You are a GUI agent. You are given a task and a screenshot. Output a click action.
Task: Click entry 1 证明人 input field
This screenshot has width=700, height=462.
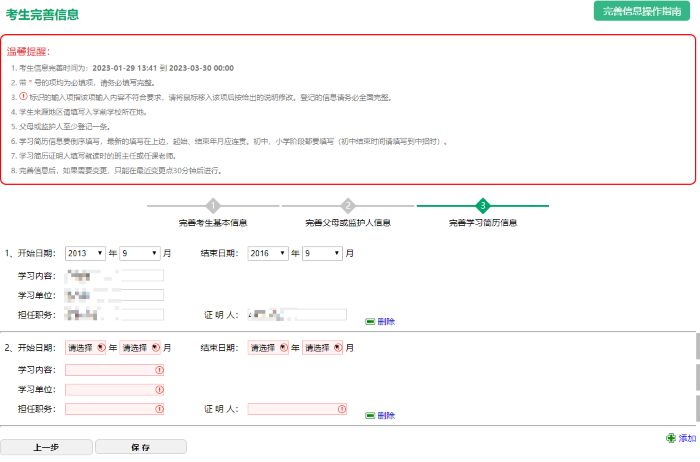click(x=297, y=315)
